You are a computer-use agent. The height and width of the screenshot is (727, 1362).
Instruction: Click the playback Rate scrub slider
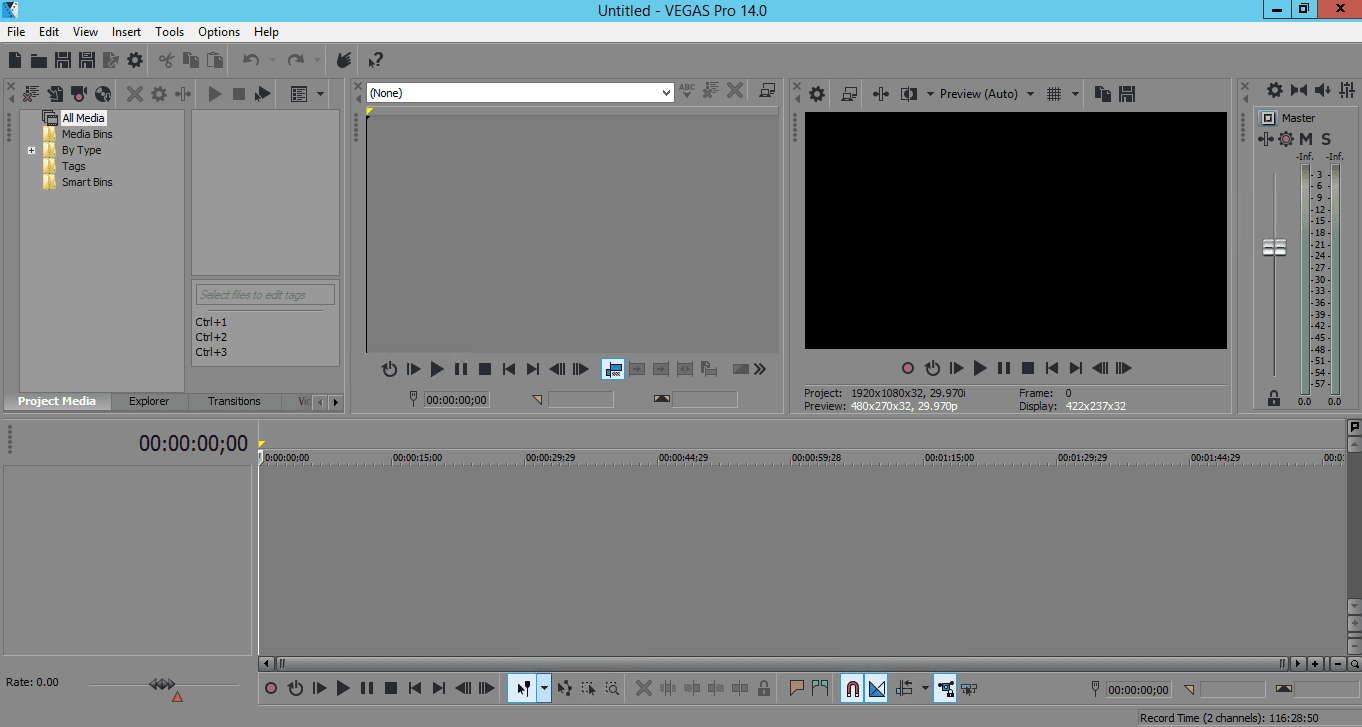click(x=163, y=685)
